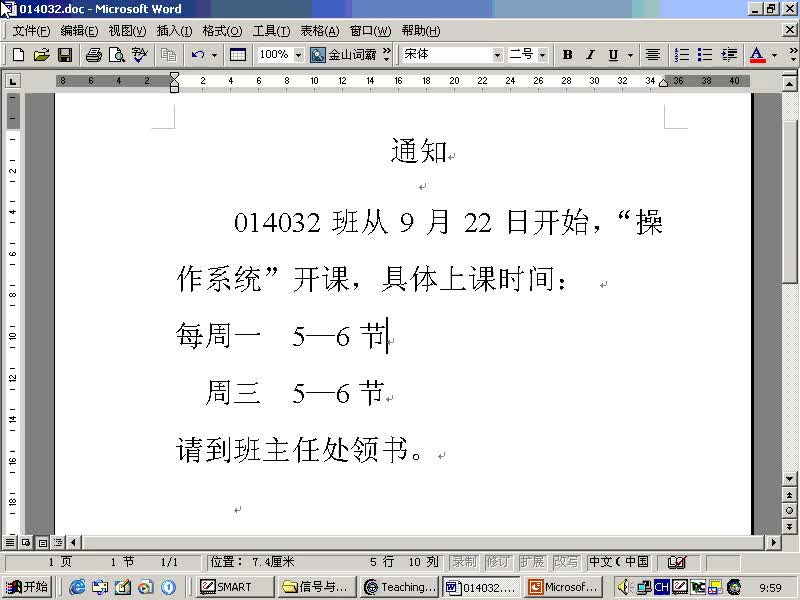Switch to 信号与… folder window
This screenshot has width=800, height=600.
(x=317, y=587)
